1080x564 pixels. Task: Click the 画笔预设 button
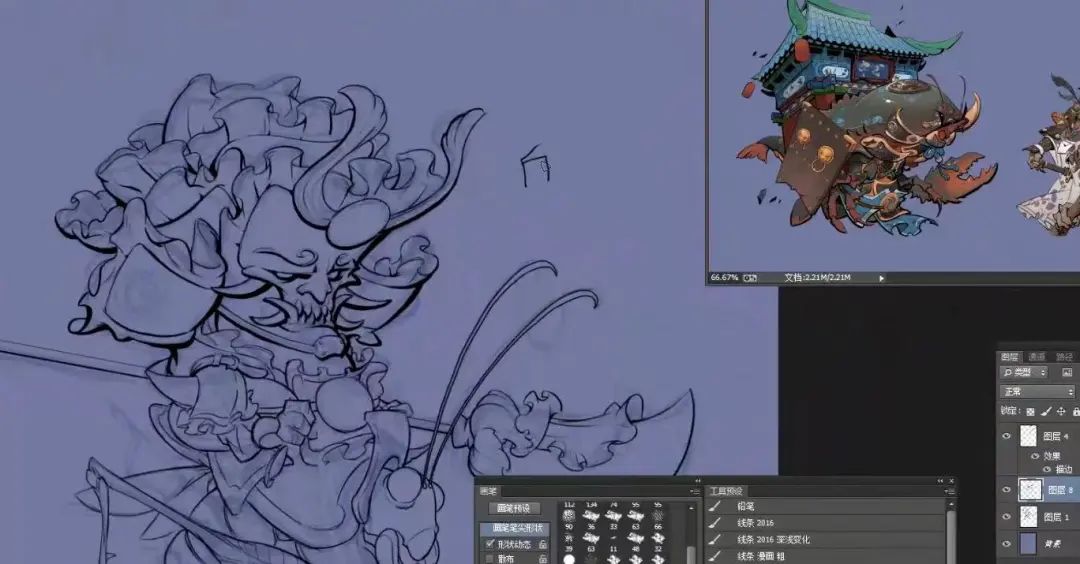coord(515,509)
